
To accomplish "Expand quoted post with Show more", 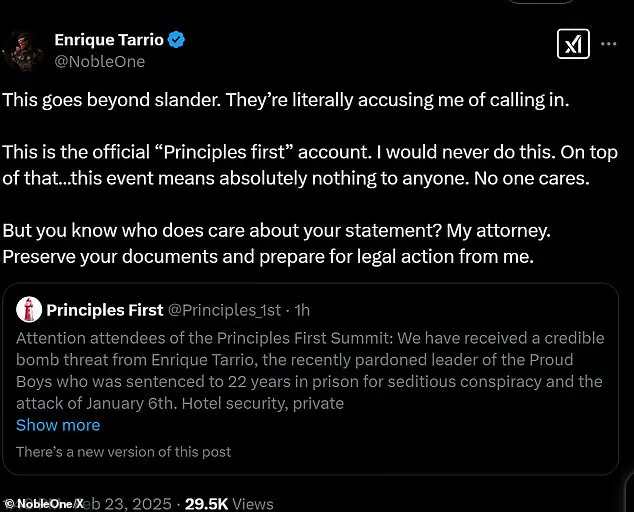I will pos(58,425).
